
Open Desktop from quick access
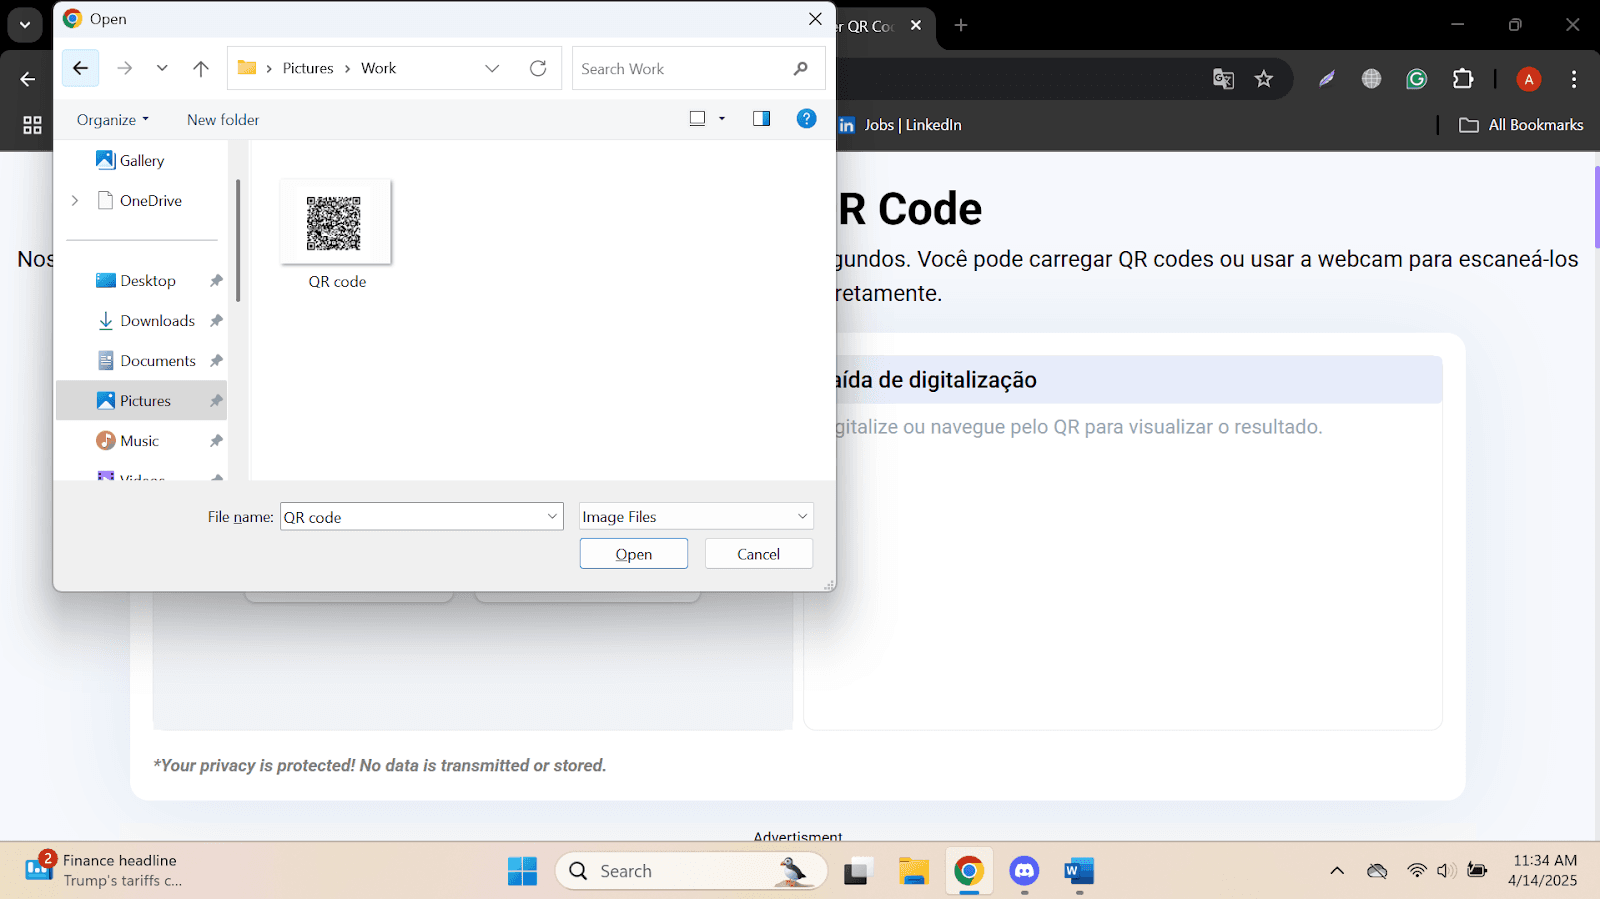point(136,281)
